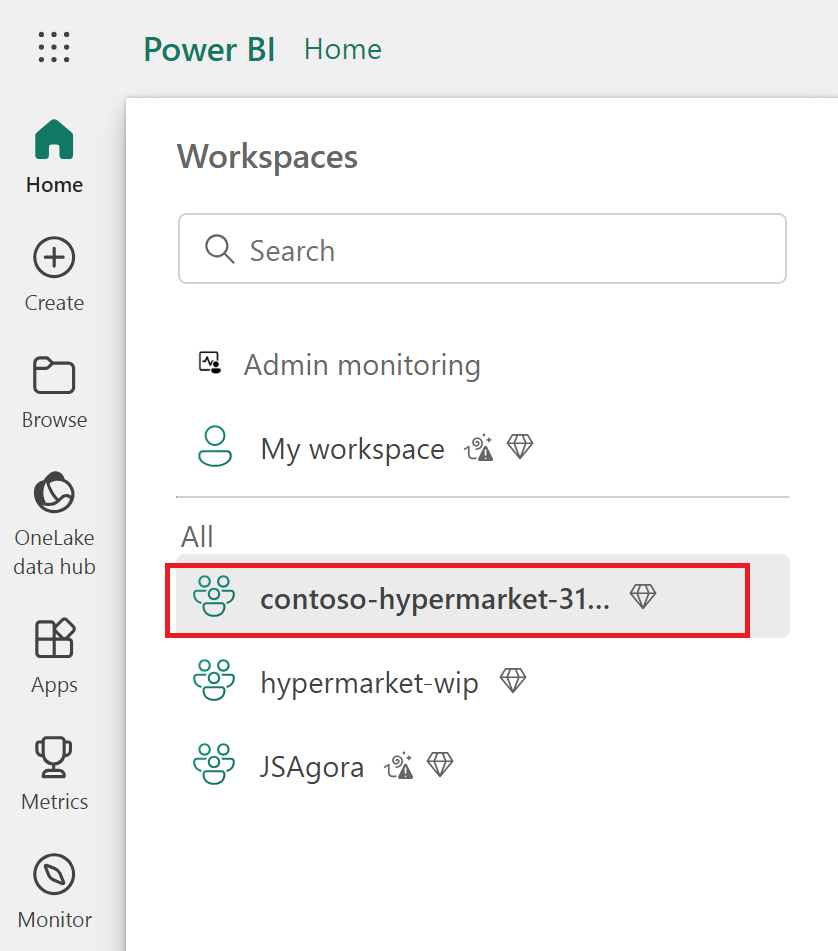Click the trial warning icon beside JSAgora
The height and width of the screenshot is (951, 838).
coord(398,765)
